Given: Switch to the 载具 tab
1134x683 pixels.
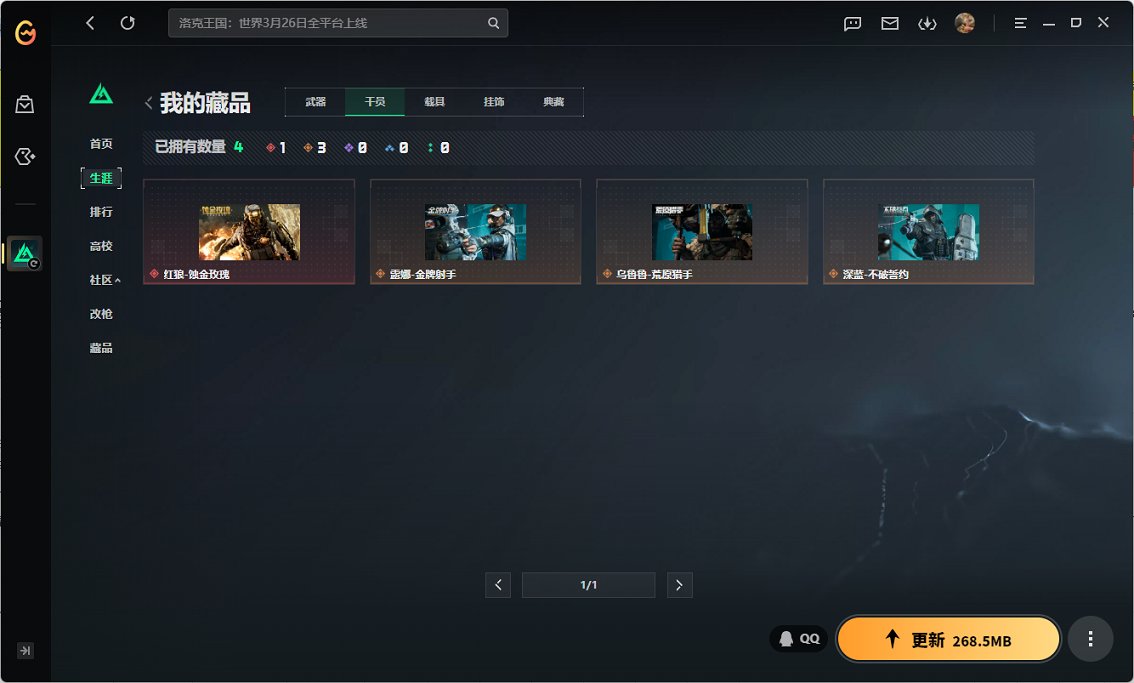Looking at the screenshot, I should 434,102.
